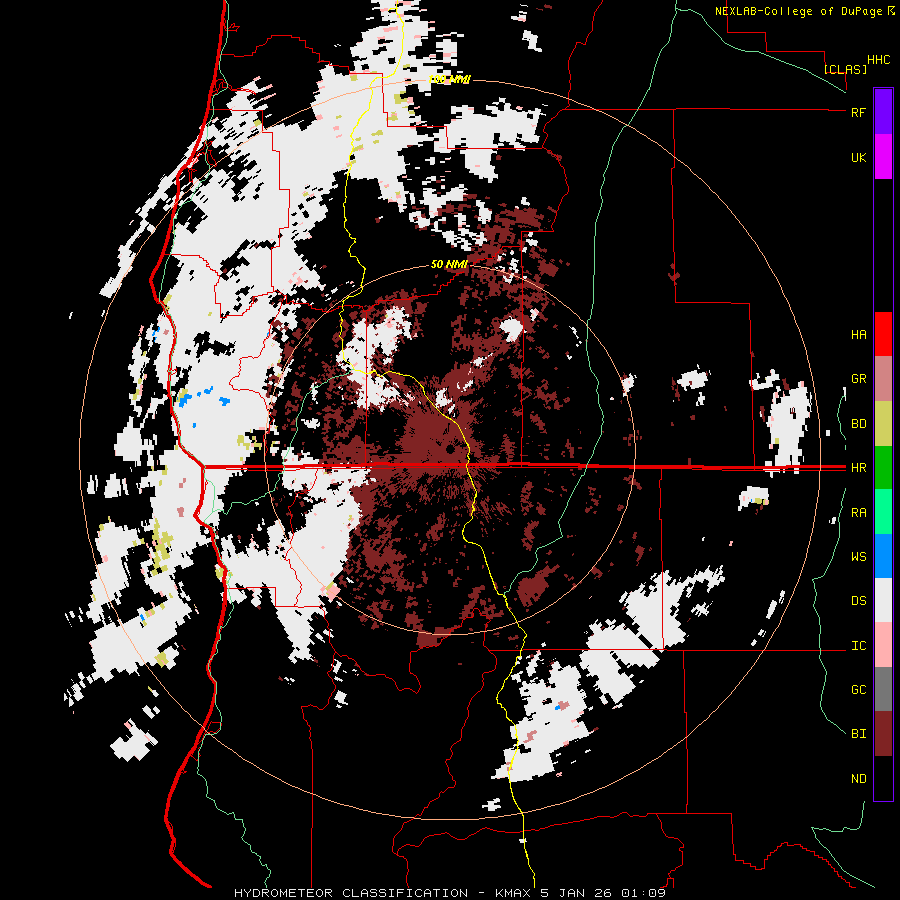Screen dimensions: 900x900
Task: Click the 'ND' legend label
Action: click(858, 779)
